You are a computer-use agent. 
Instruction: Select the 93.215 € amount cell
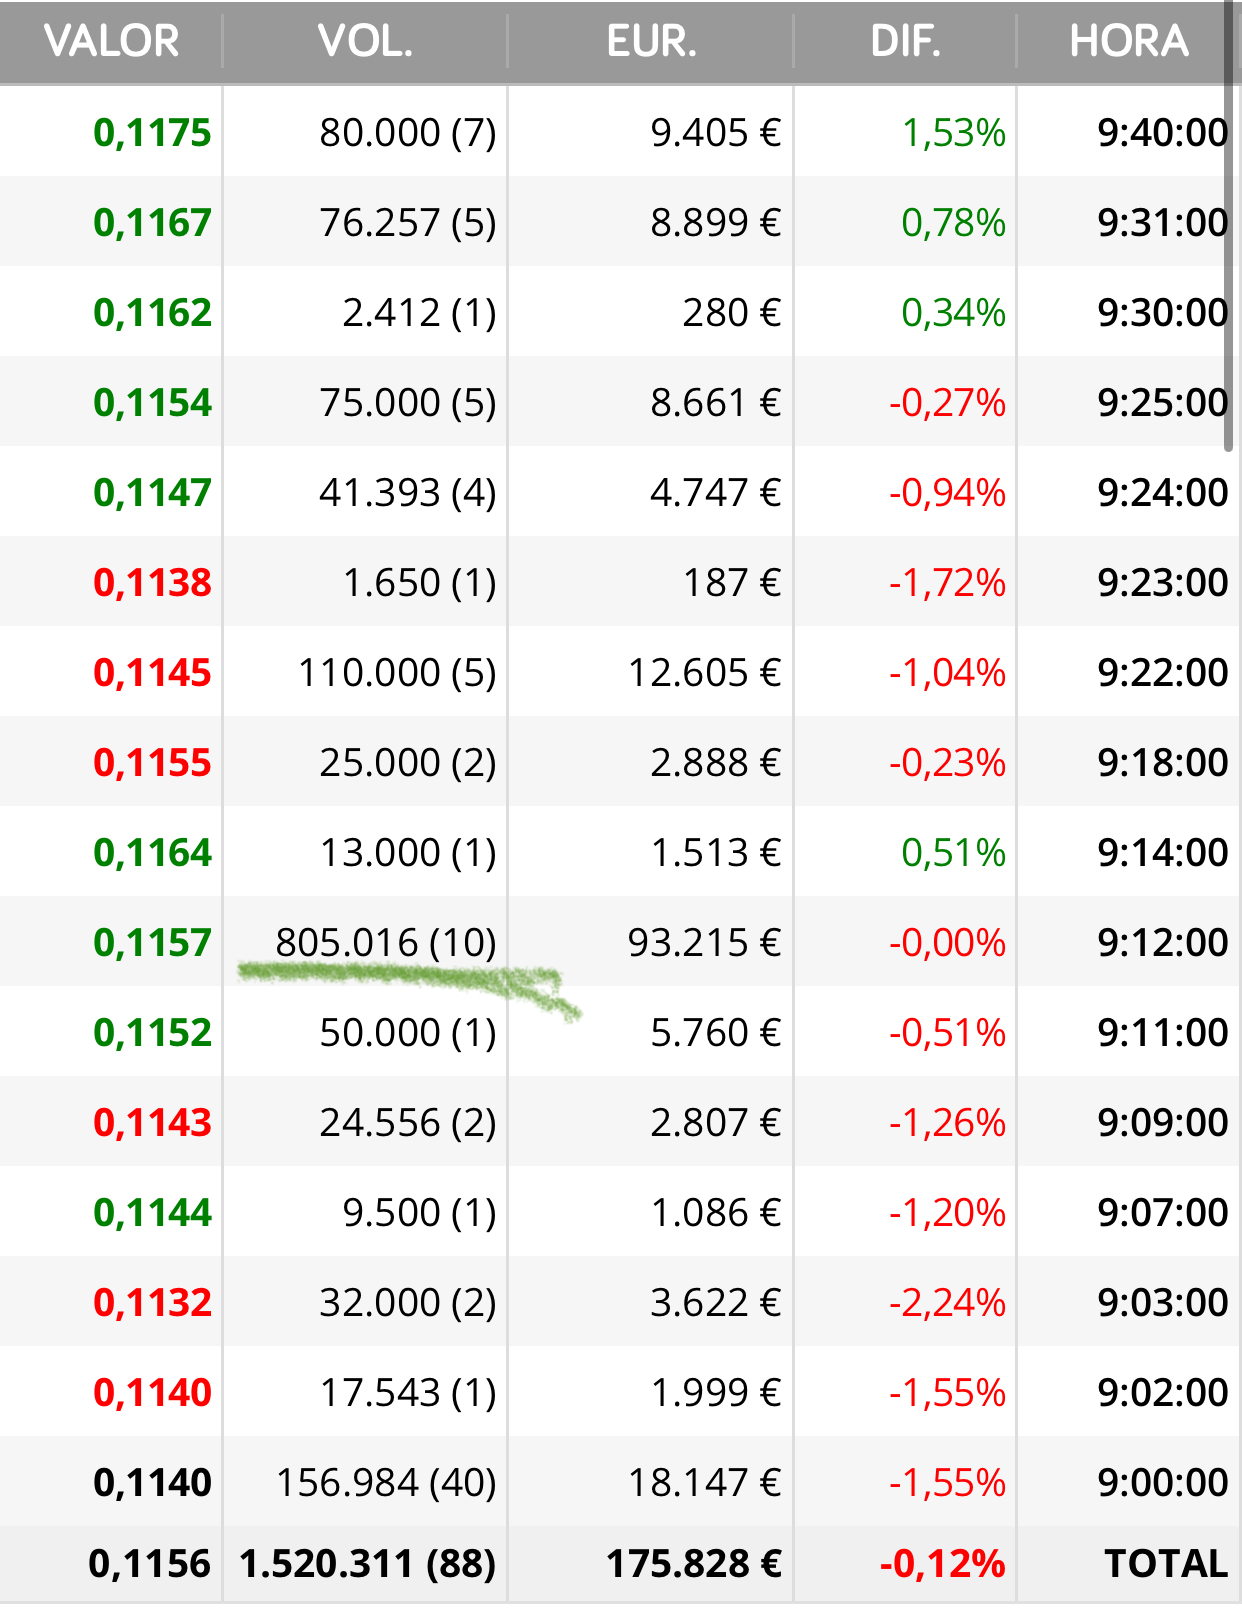pyautogui.click(x=704, y=943)
